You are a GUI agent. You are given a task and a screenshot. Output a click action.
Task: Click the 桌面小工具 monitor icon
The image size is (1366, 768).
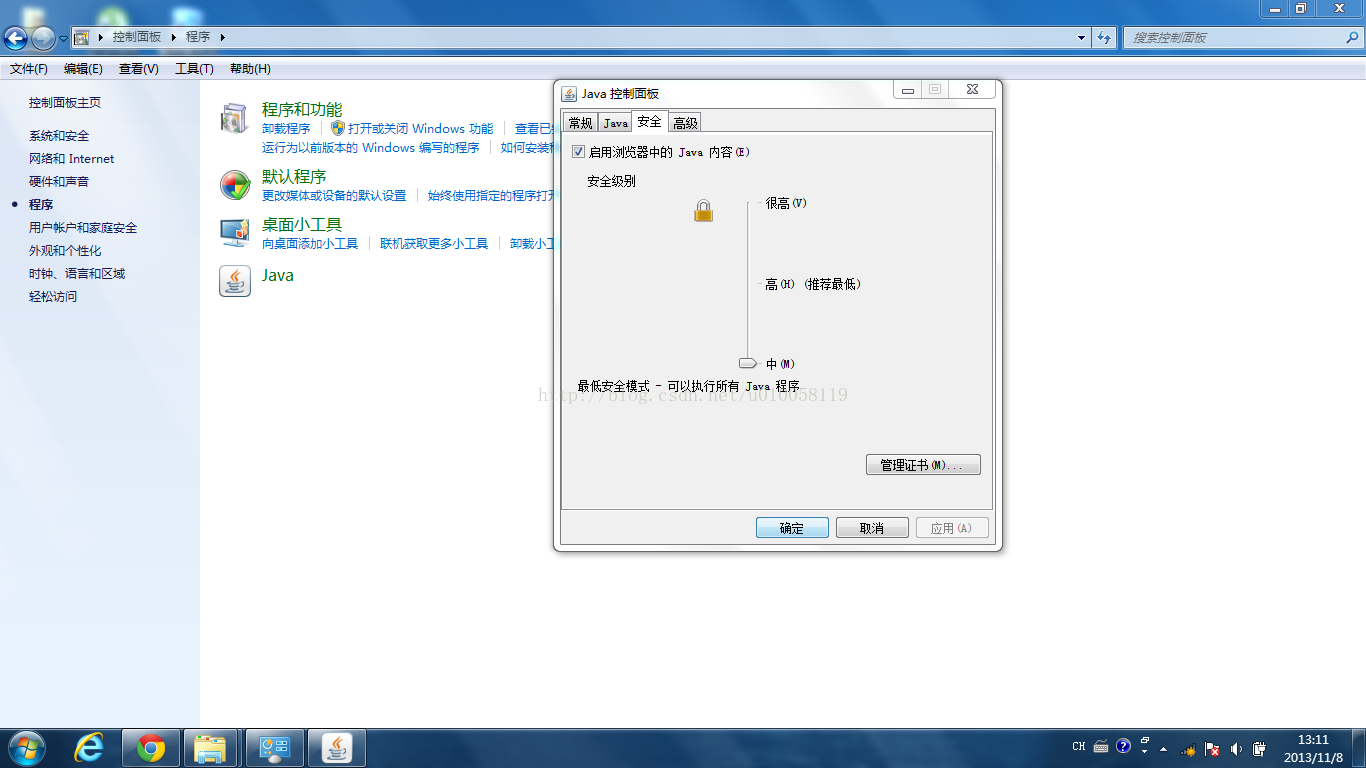235,232
